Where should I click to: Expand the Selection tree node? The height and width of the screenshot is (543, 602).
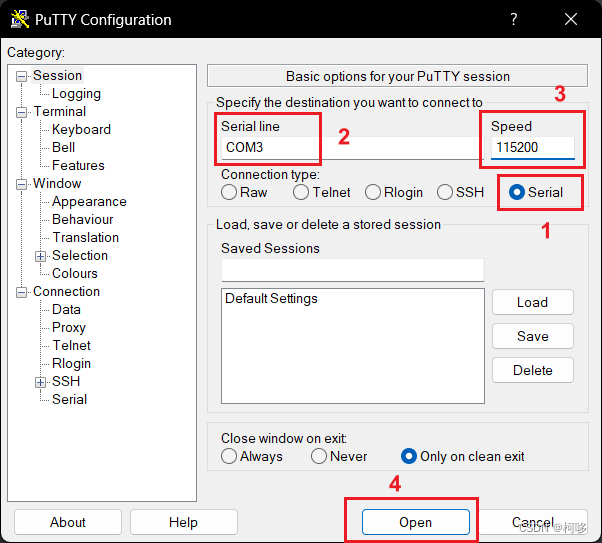click(x=40, y=256)
